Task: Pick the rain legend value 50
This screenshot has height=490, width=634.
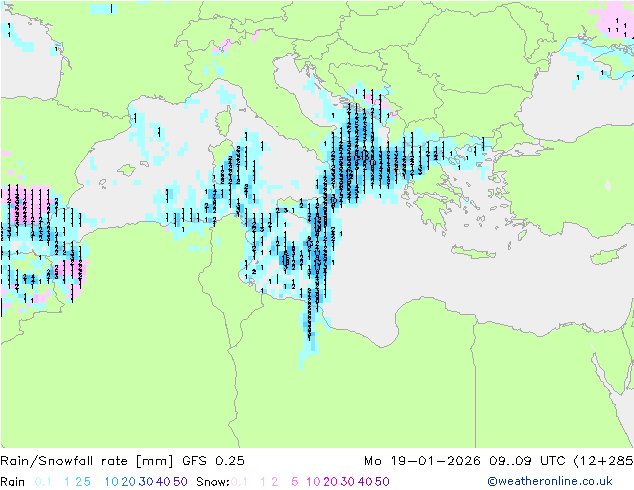Action: click(180, 482)
